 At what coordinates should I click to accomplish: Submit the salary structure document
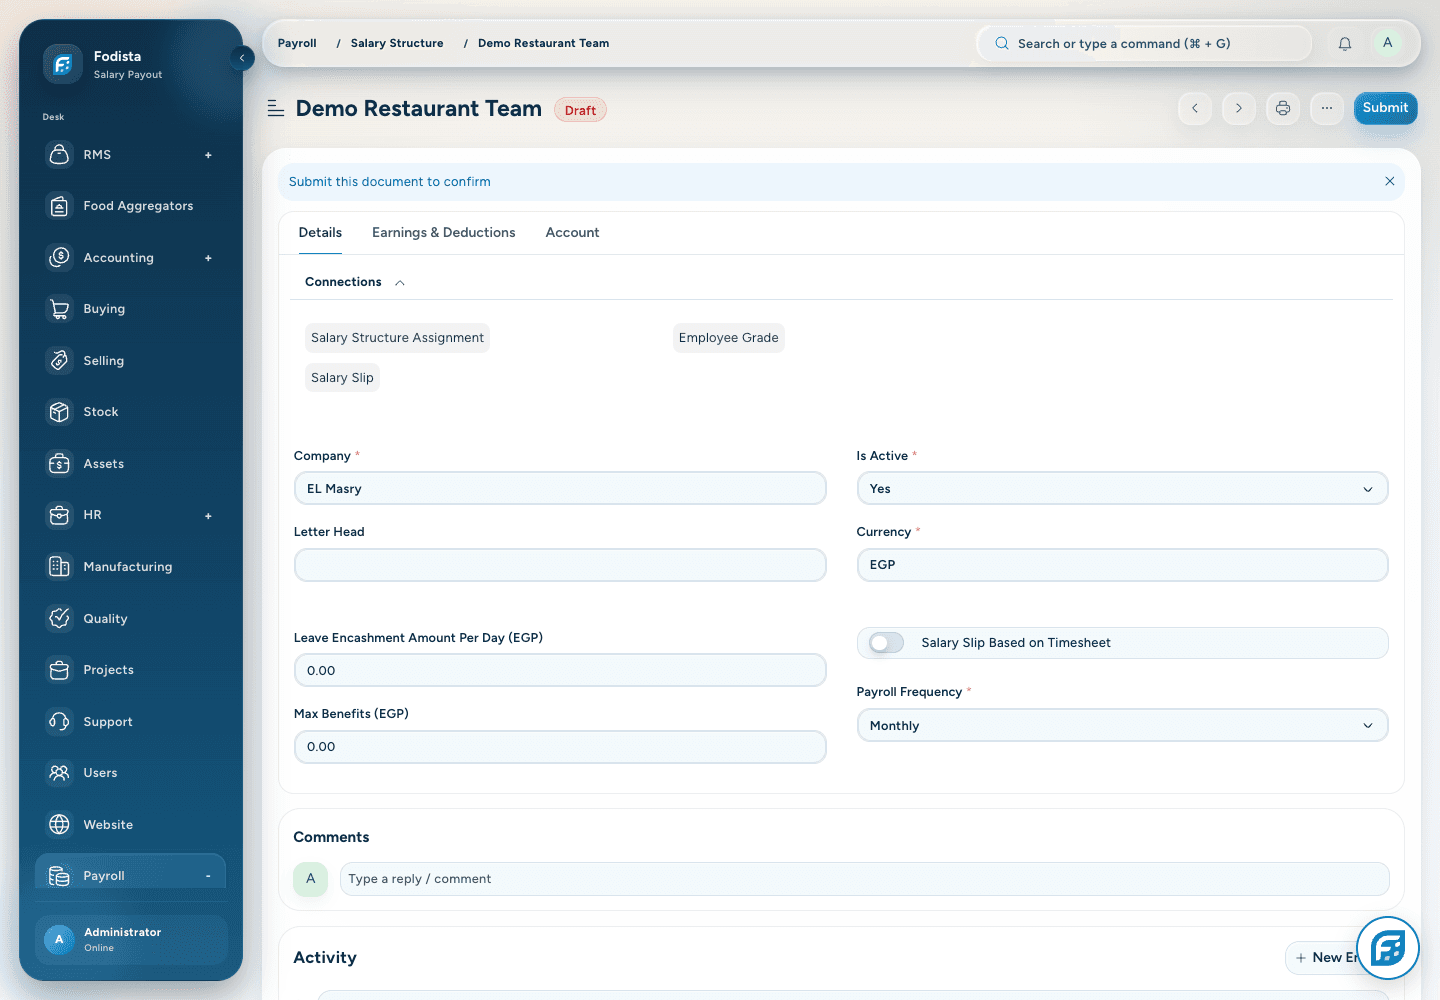click(1385, 108)
